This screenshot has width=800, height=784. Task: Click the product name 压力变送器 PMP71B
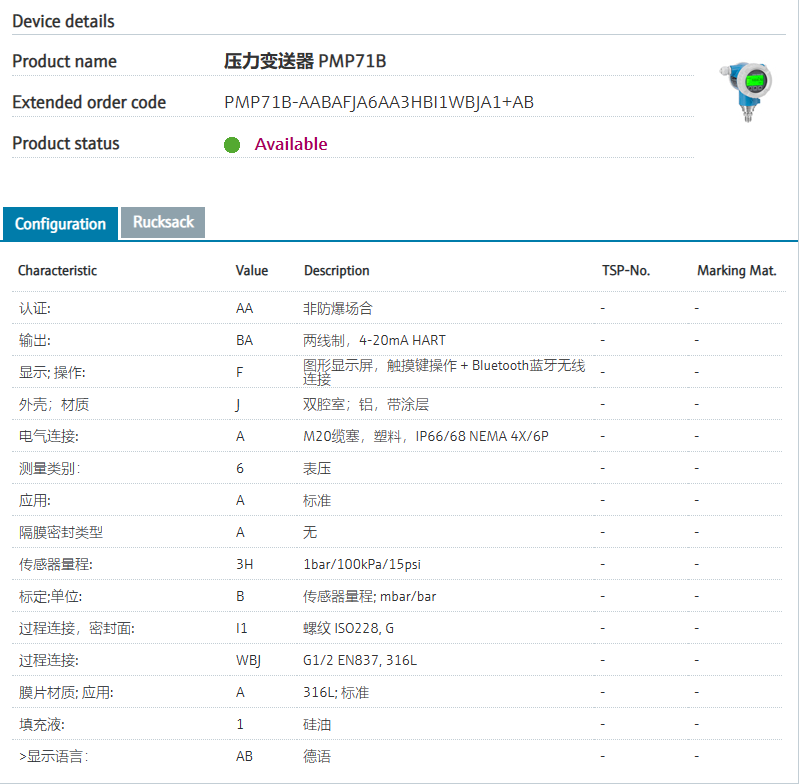tap(305, 61)
